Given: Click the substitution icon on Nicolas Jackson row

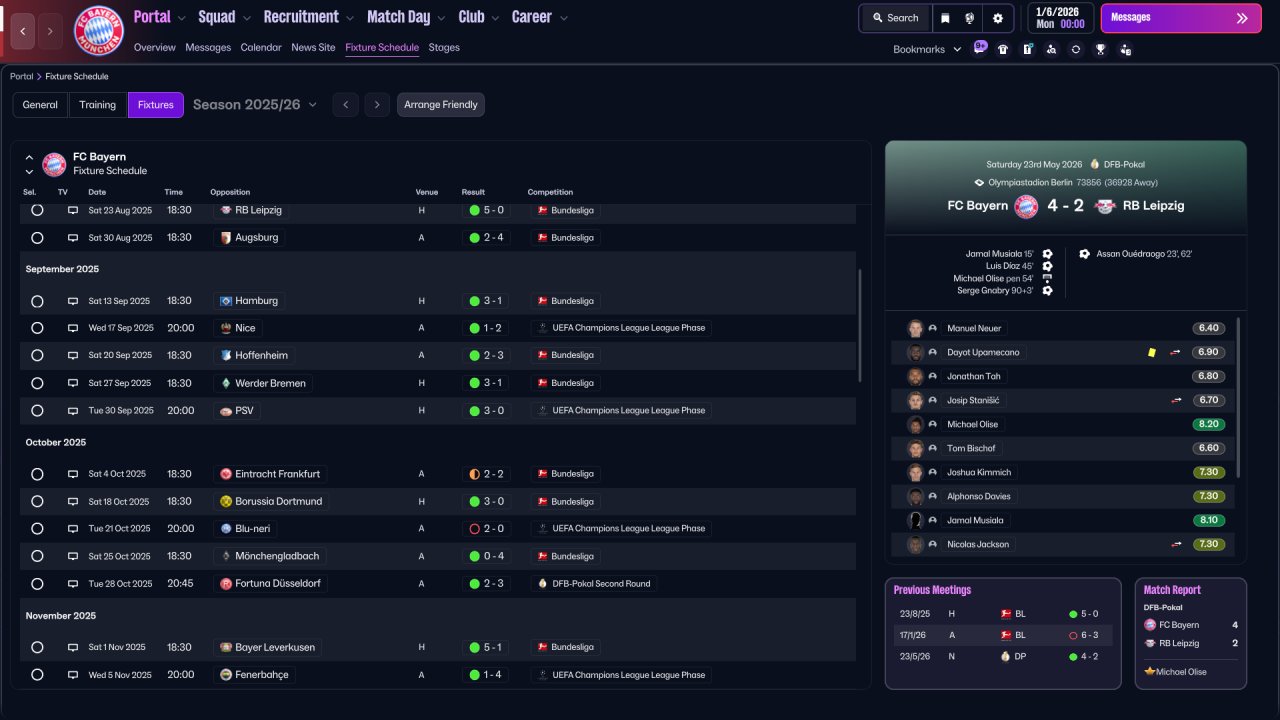Looking at the screenshot, I should point(1176,545).
